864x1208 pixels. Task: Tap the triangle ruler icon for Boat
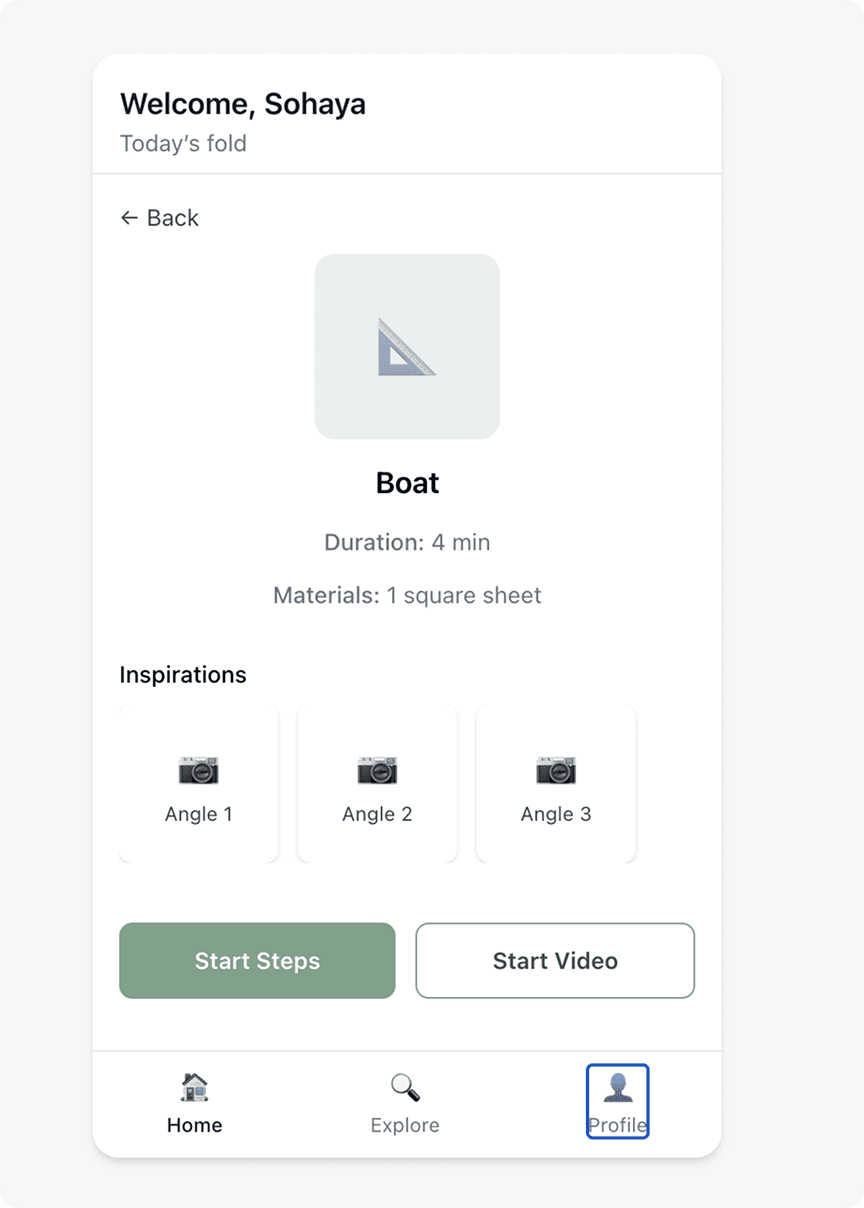pos(407,346)
